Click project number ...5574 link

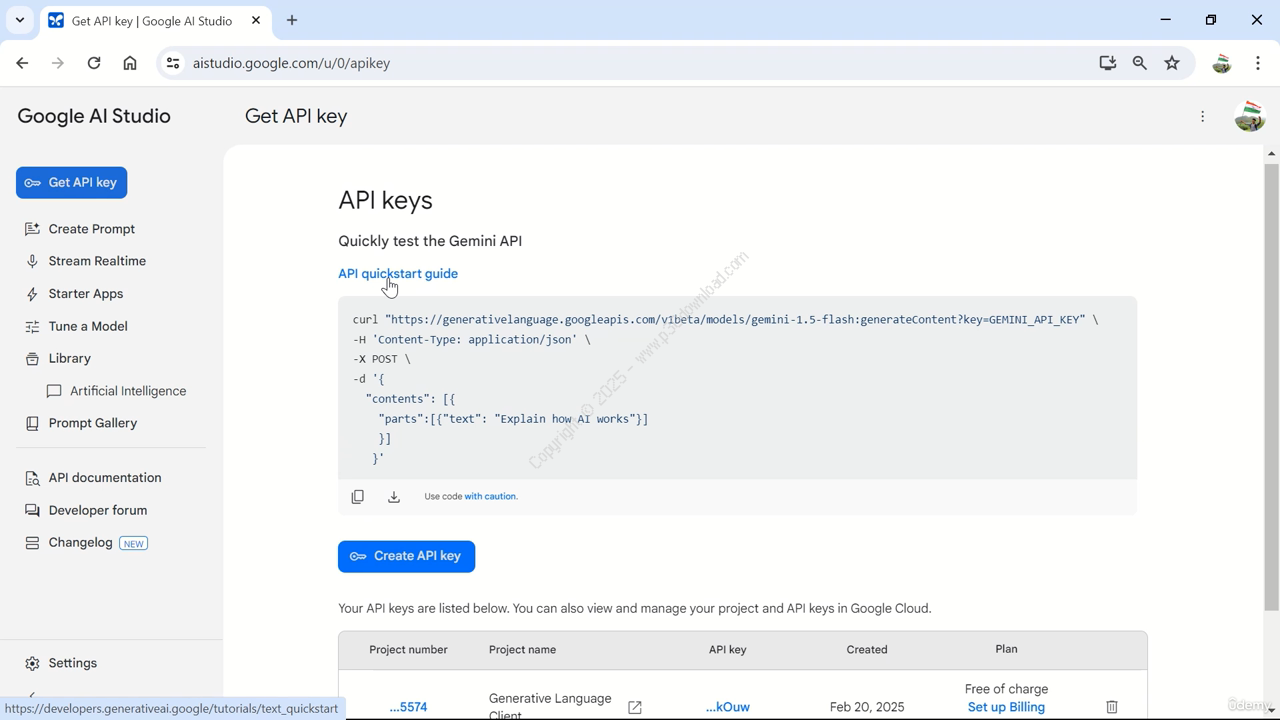[x=408, y=707]
